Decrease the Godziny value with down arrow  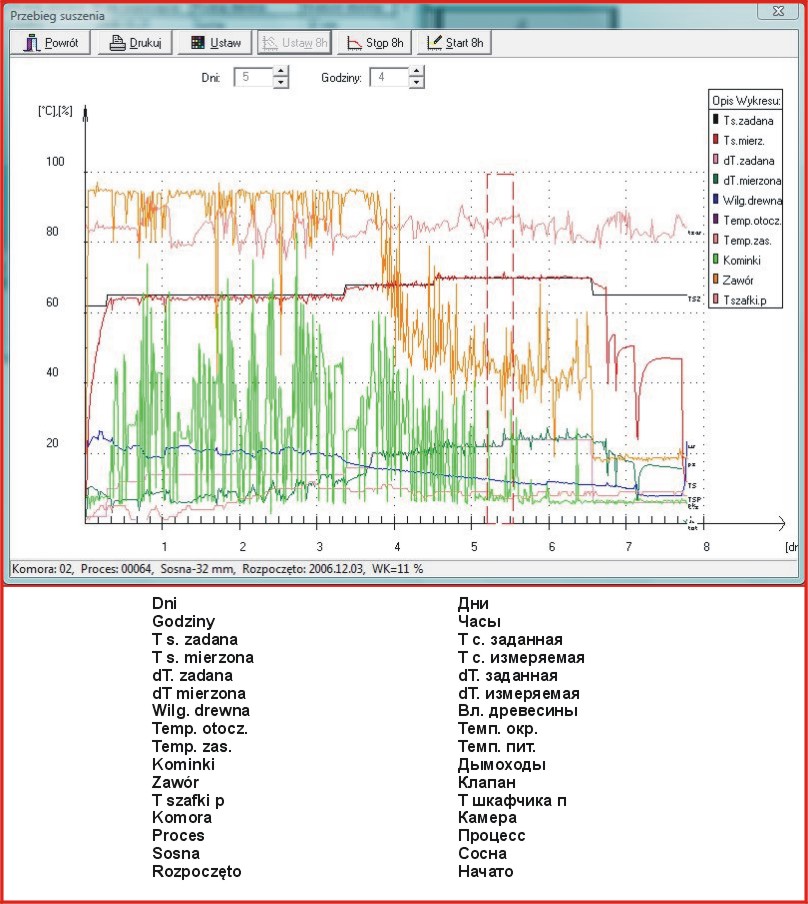[416, 82]
